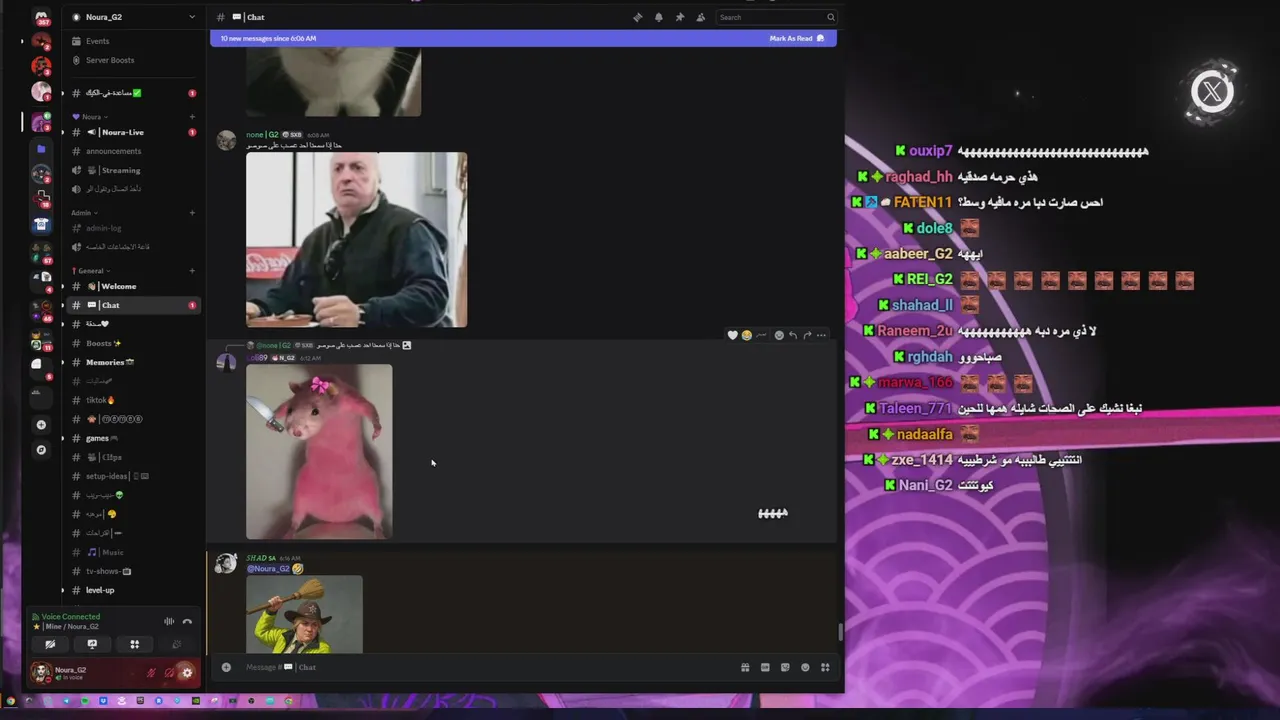The height and width of the screenshot is (720, 1280).
Task: Open the emoji picker in message bar
Action: tap(805, 667)
